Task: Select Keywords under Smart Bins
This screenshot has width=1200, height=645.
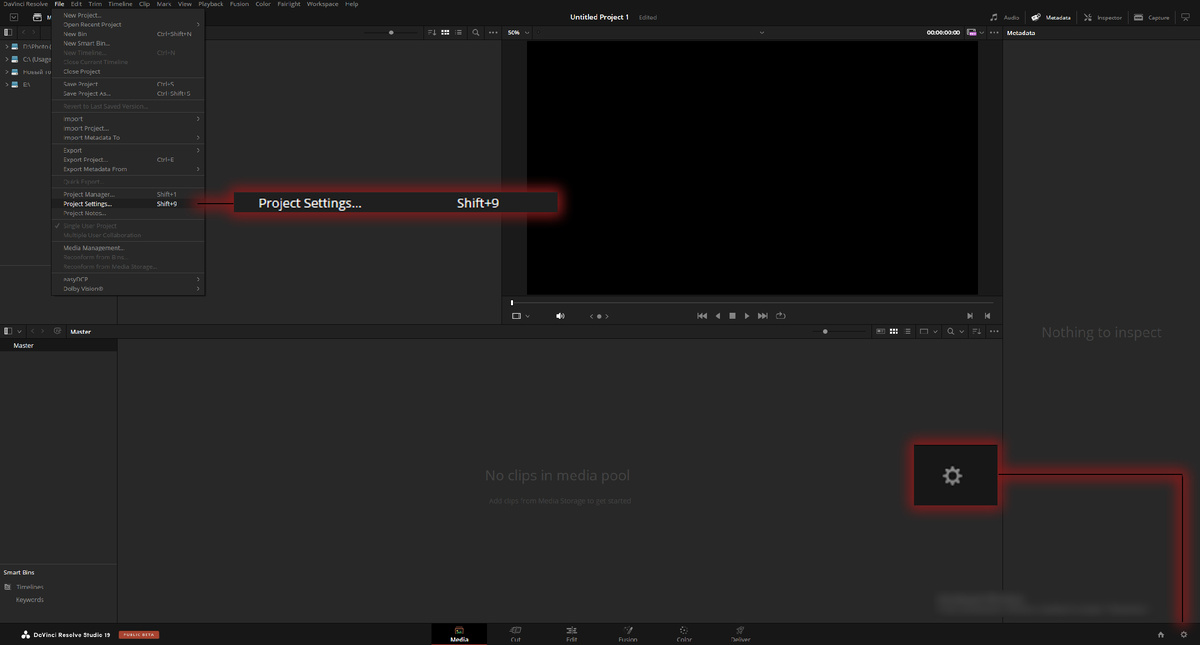Action: 30,600
